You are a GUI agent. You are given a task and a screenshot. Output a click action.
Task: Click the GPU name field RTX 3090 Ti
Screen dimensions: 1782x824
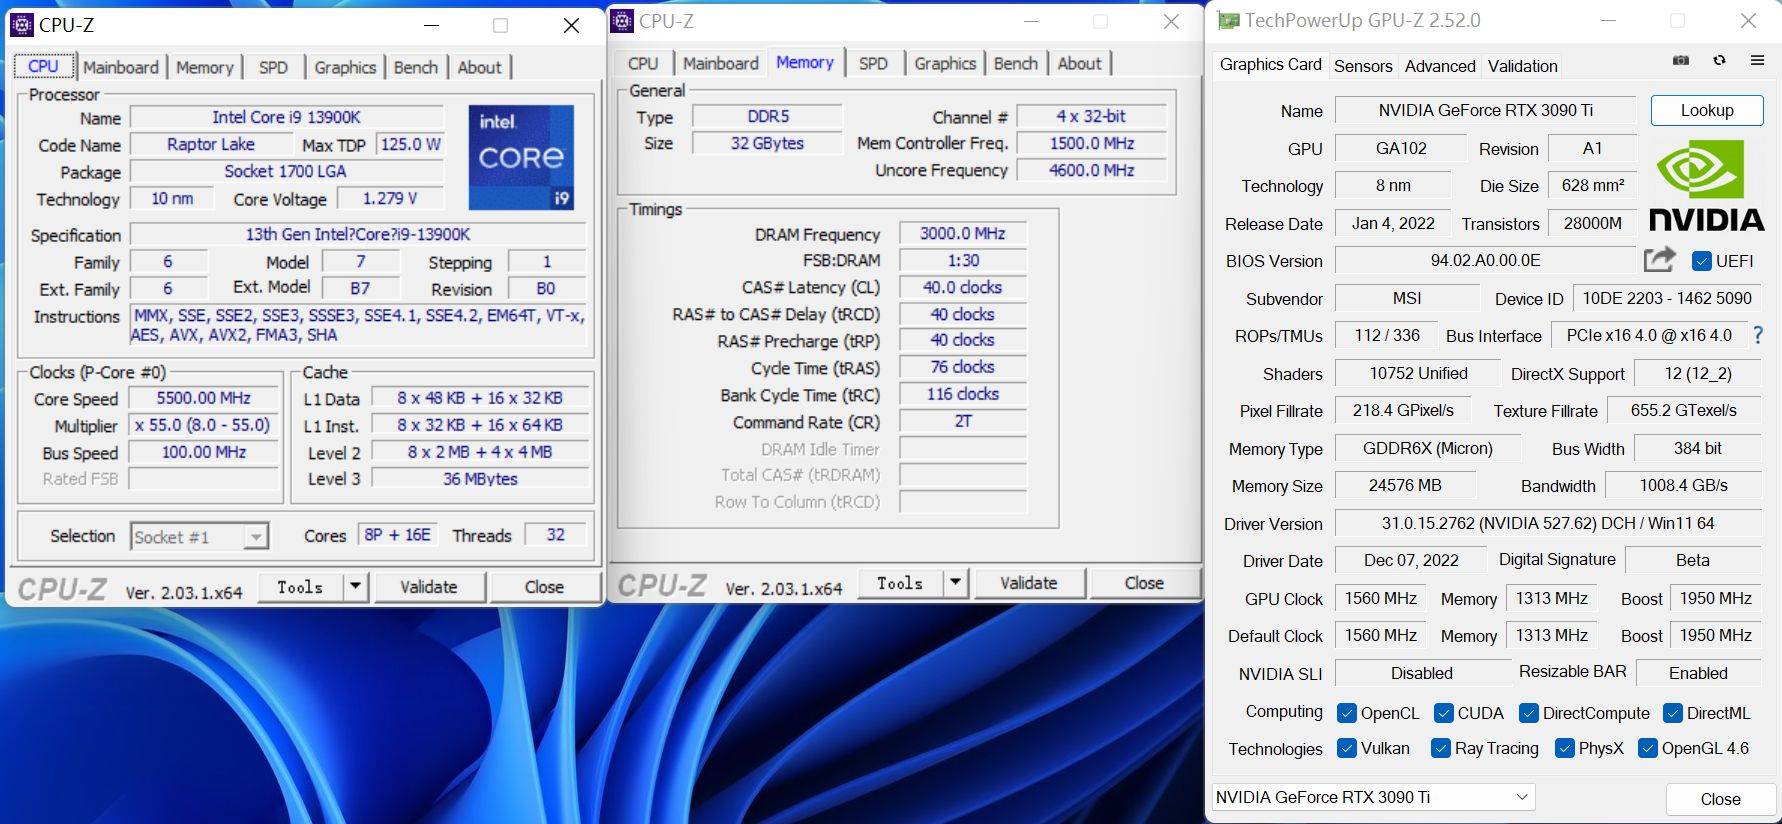1485,110
